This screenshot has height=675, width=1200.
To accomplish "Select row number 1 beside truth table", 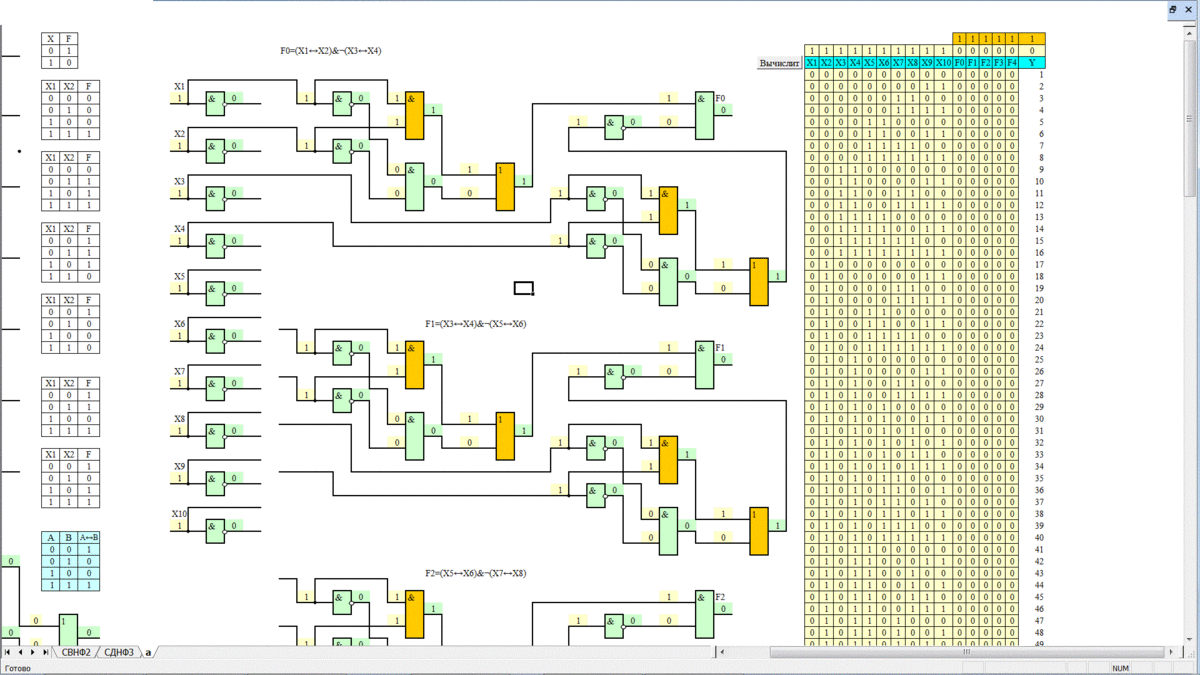I will tap(1041, 75).
